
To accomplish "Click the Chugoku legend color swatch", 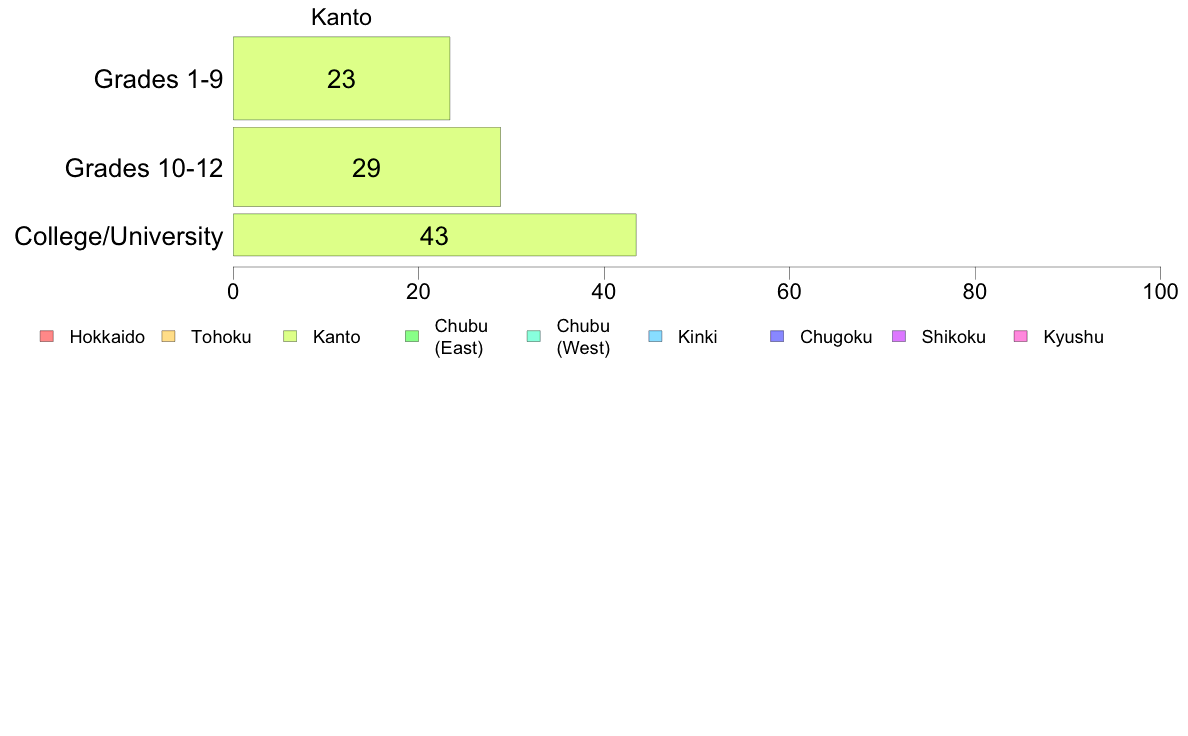I will [777, 337].
